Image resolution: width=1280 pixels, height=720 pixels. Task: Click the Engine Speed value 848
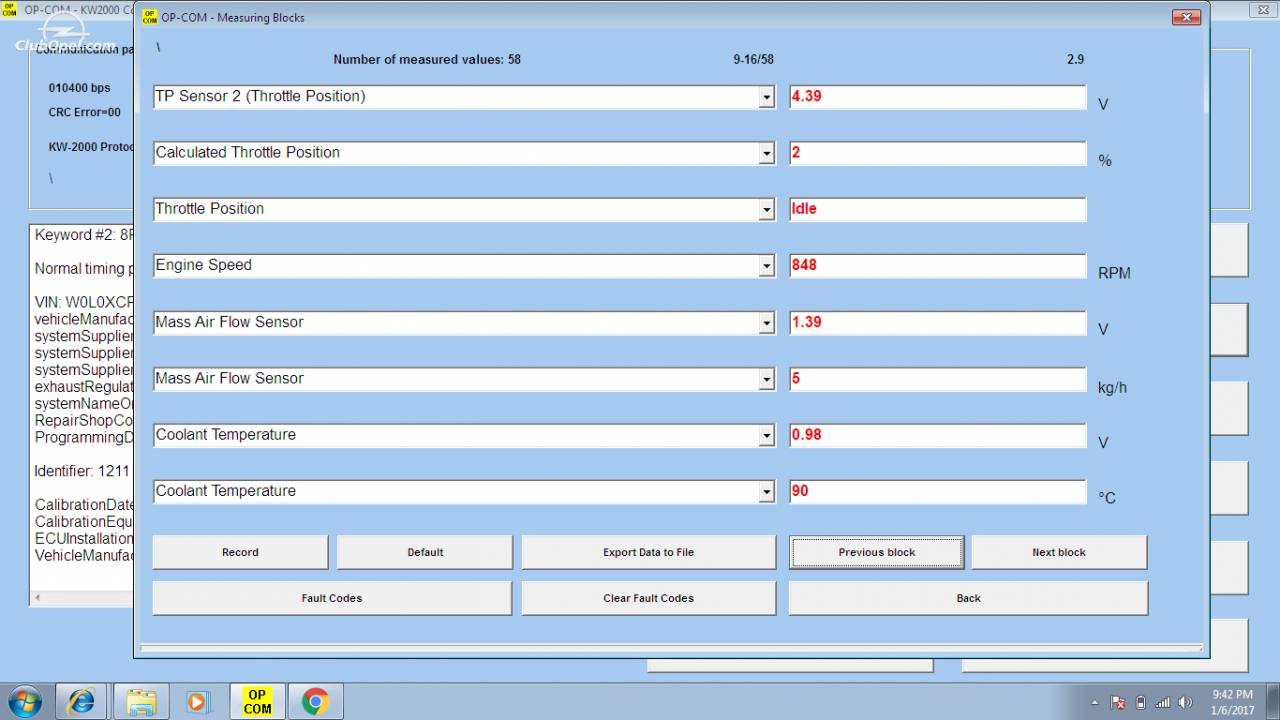[937, 266]
